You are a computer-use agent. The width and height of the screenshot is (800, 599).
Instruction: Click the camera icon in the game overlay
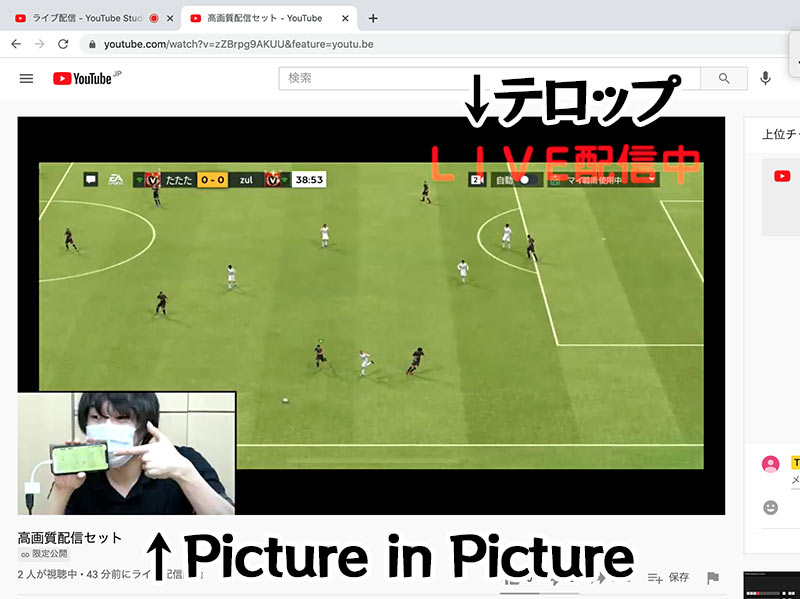point(477,180)
